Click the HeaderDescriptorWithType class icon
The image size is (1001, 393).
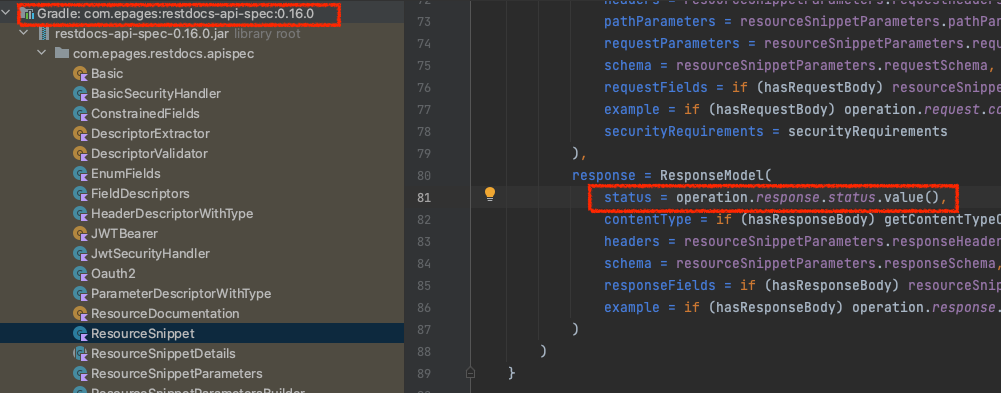(80, 214)
